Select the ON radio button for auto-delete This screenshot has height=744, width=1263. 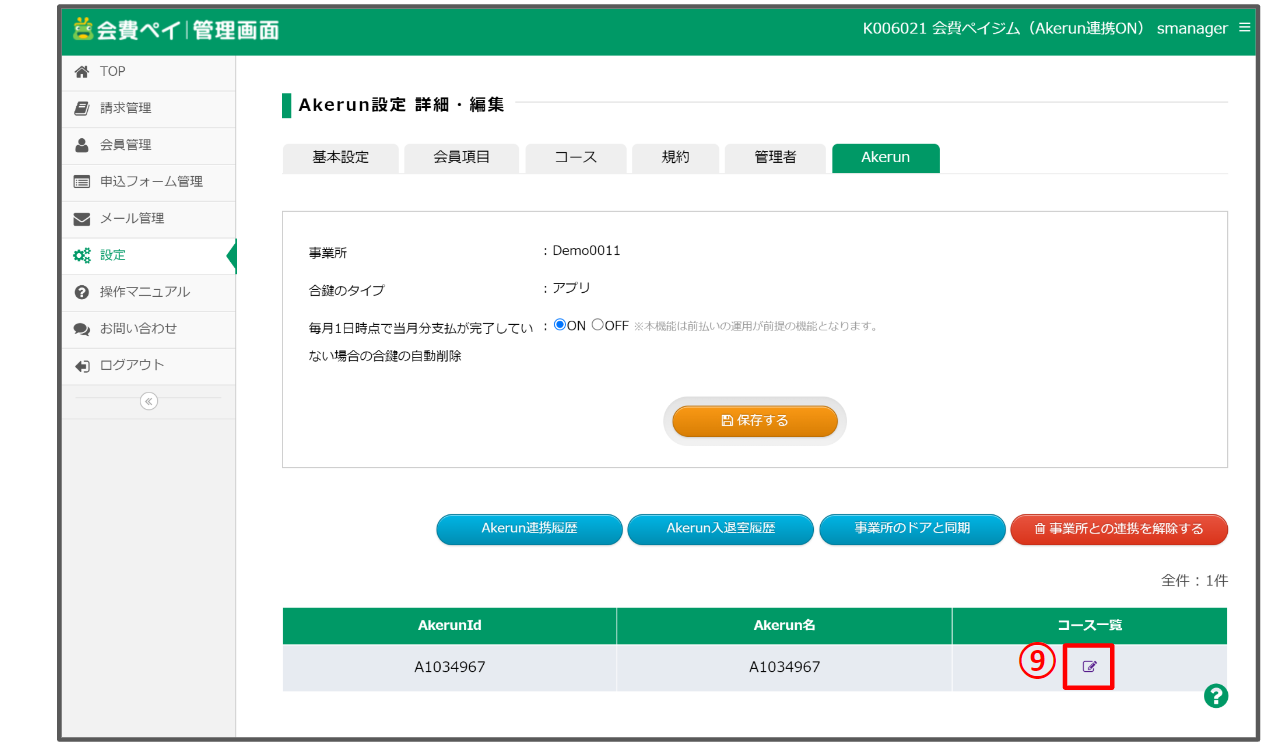point(560,325)
